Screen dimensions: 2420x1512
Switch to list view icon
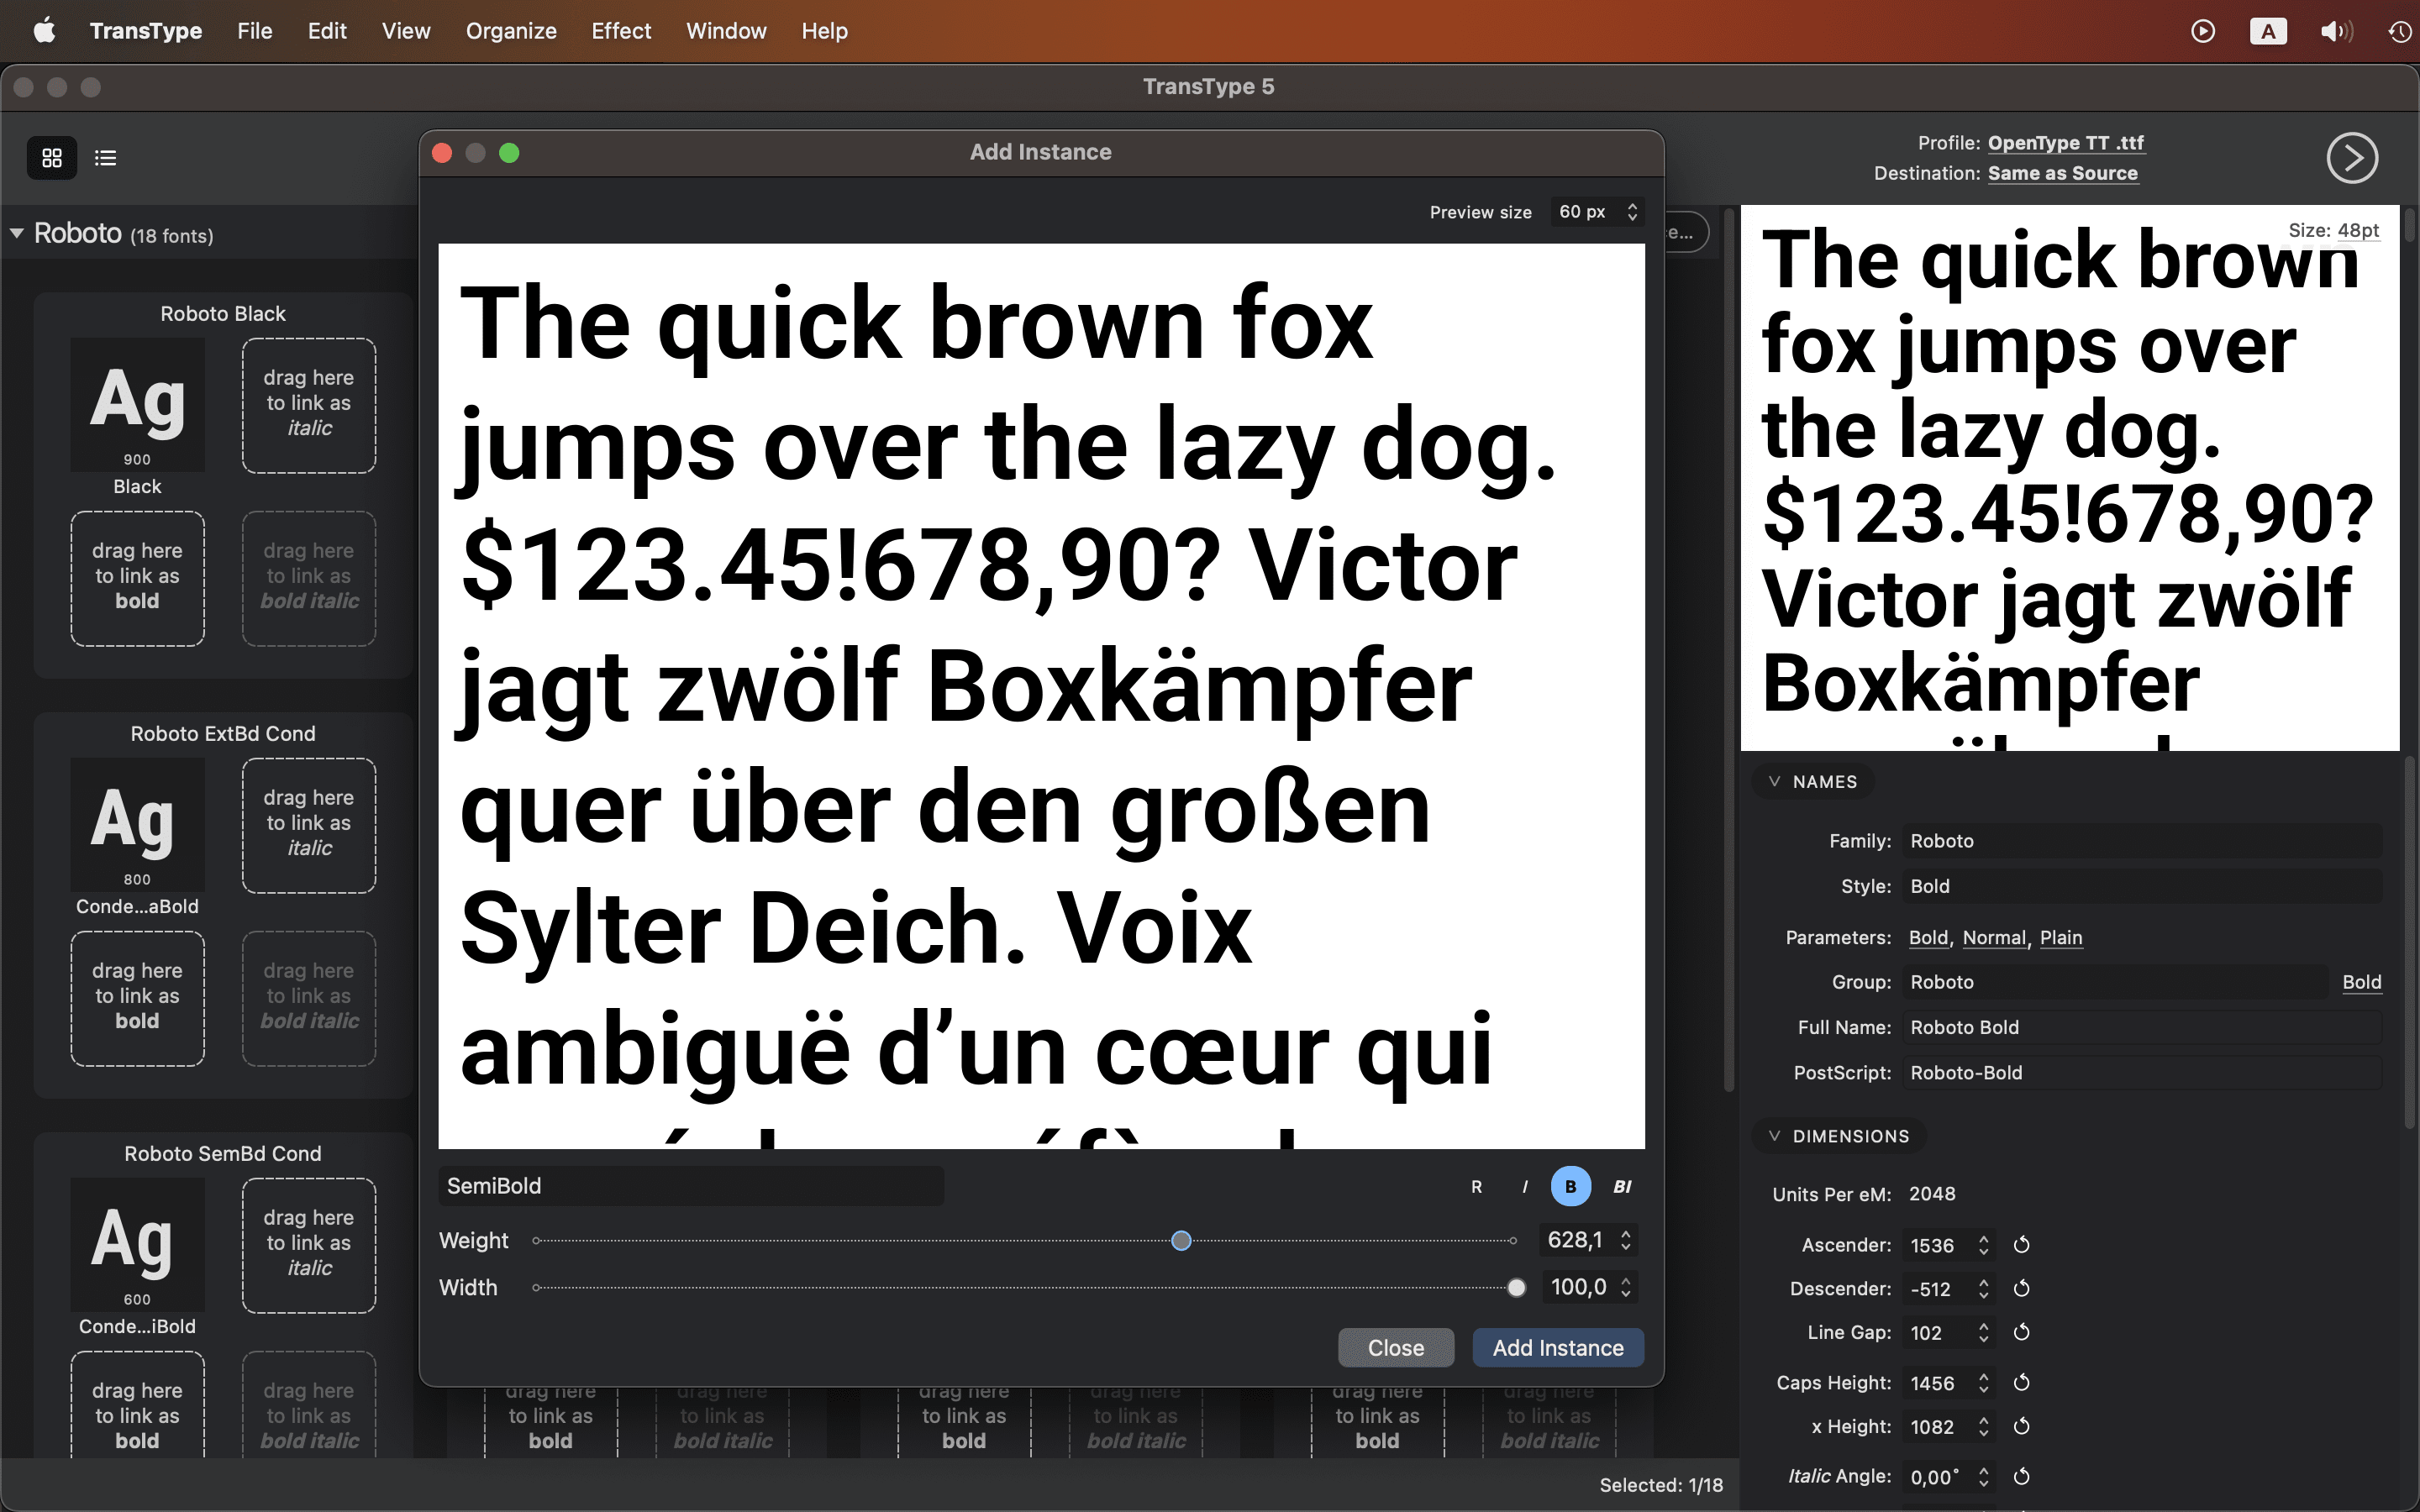tap(105, 158)
